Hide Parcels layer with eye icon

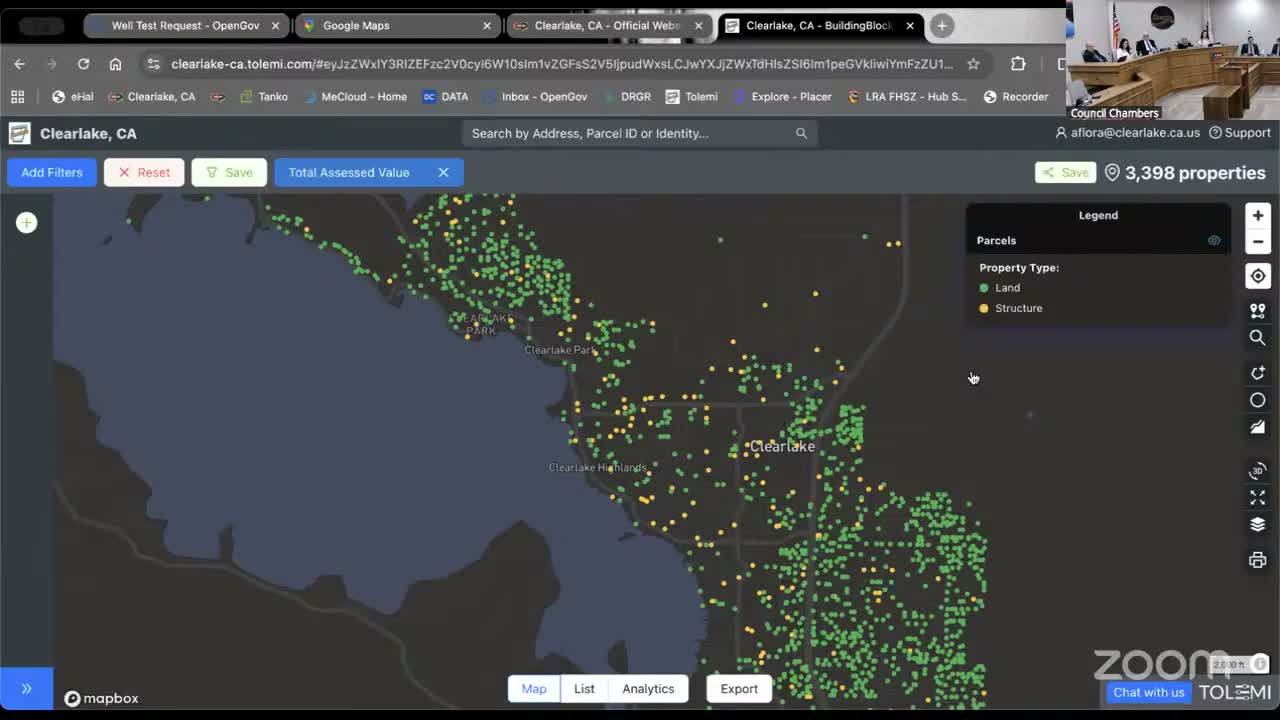pos(1214,241)
